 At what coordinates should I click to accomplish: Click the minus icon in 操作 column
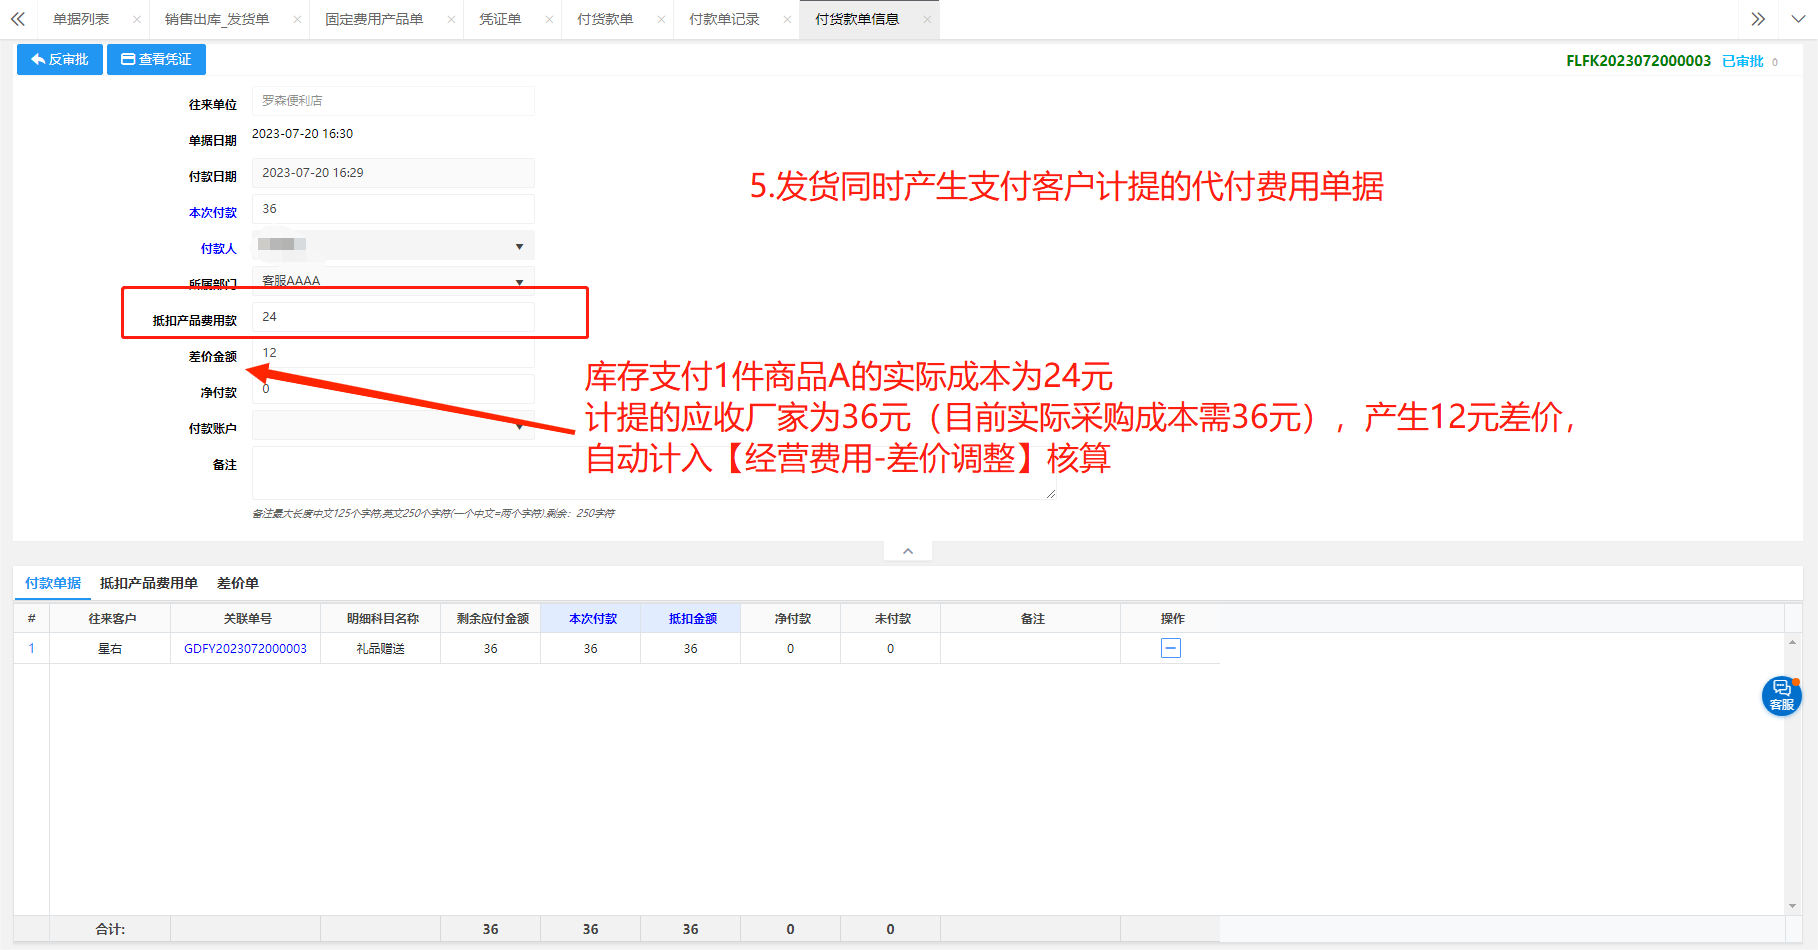coord(1171,649)
